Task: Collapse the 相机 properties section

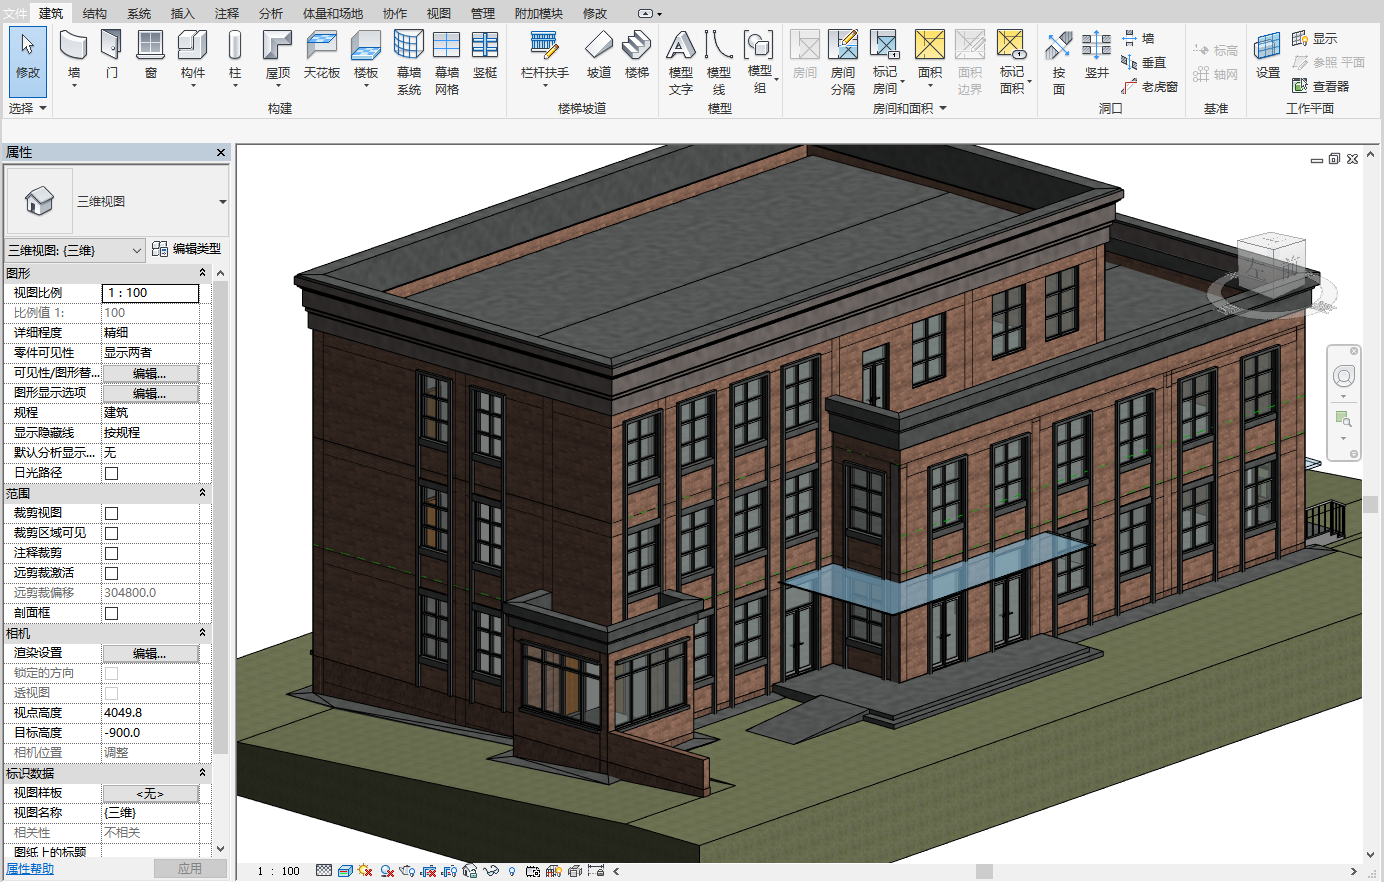Action: pos(202,633)
